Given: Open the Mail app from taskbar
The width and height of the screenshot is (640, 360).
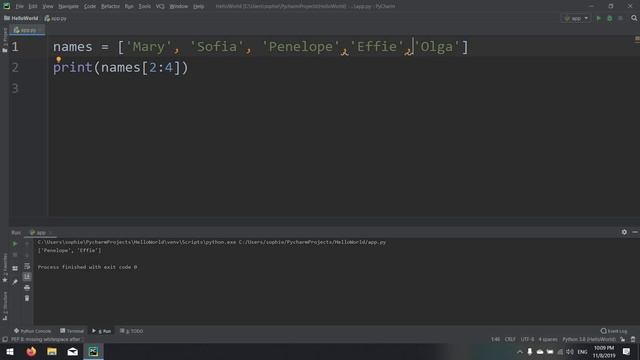Looking at the screenshot, I should coord(73,351).
